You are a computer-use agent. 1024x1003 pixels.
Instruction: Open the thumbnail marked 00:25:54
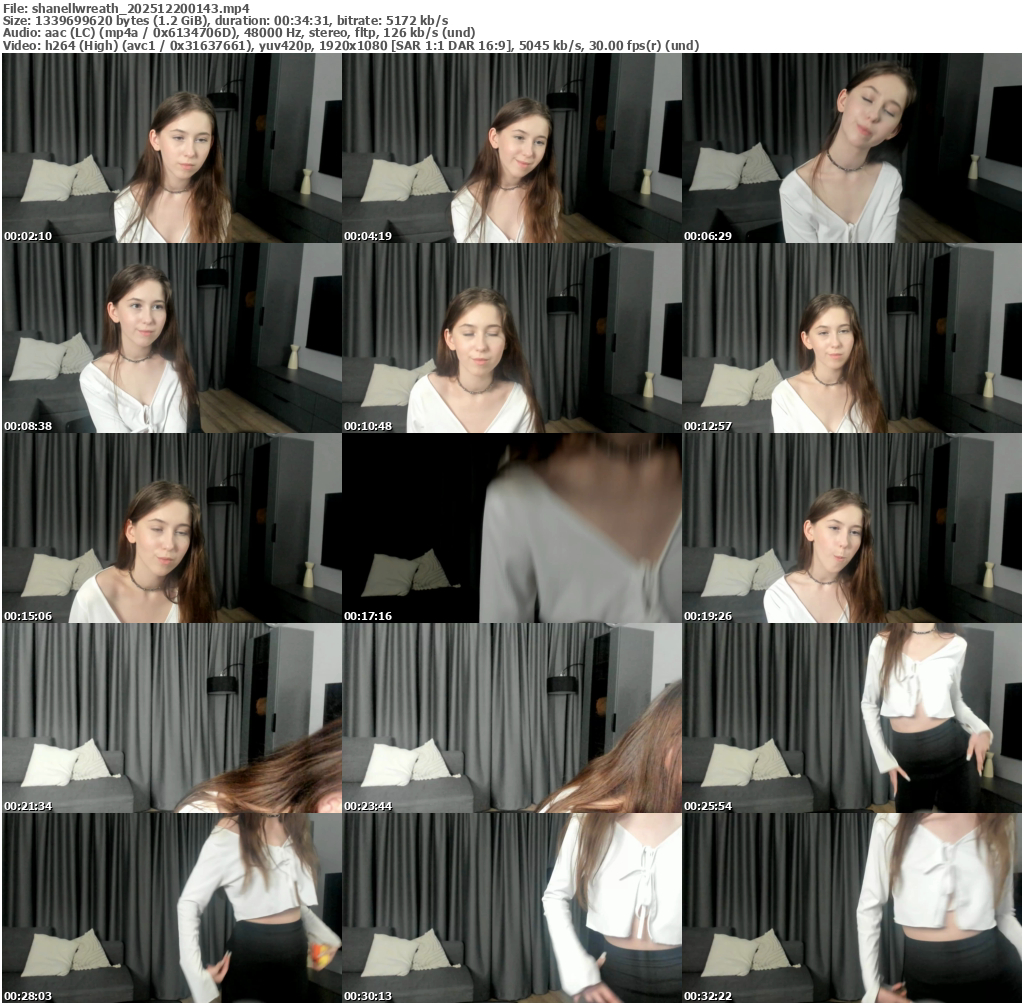pyautogui.click(x=852, y=718)
